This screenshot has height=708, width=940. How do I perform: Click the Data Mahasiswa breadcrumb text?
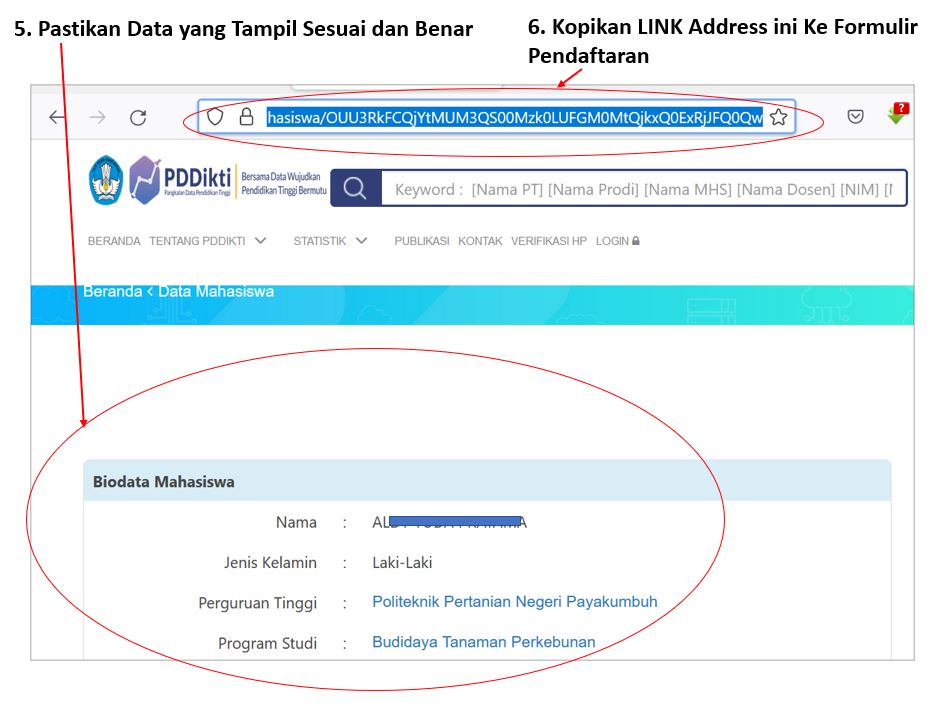[216, 291]
